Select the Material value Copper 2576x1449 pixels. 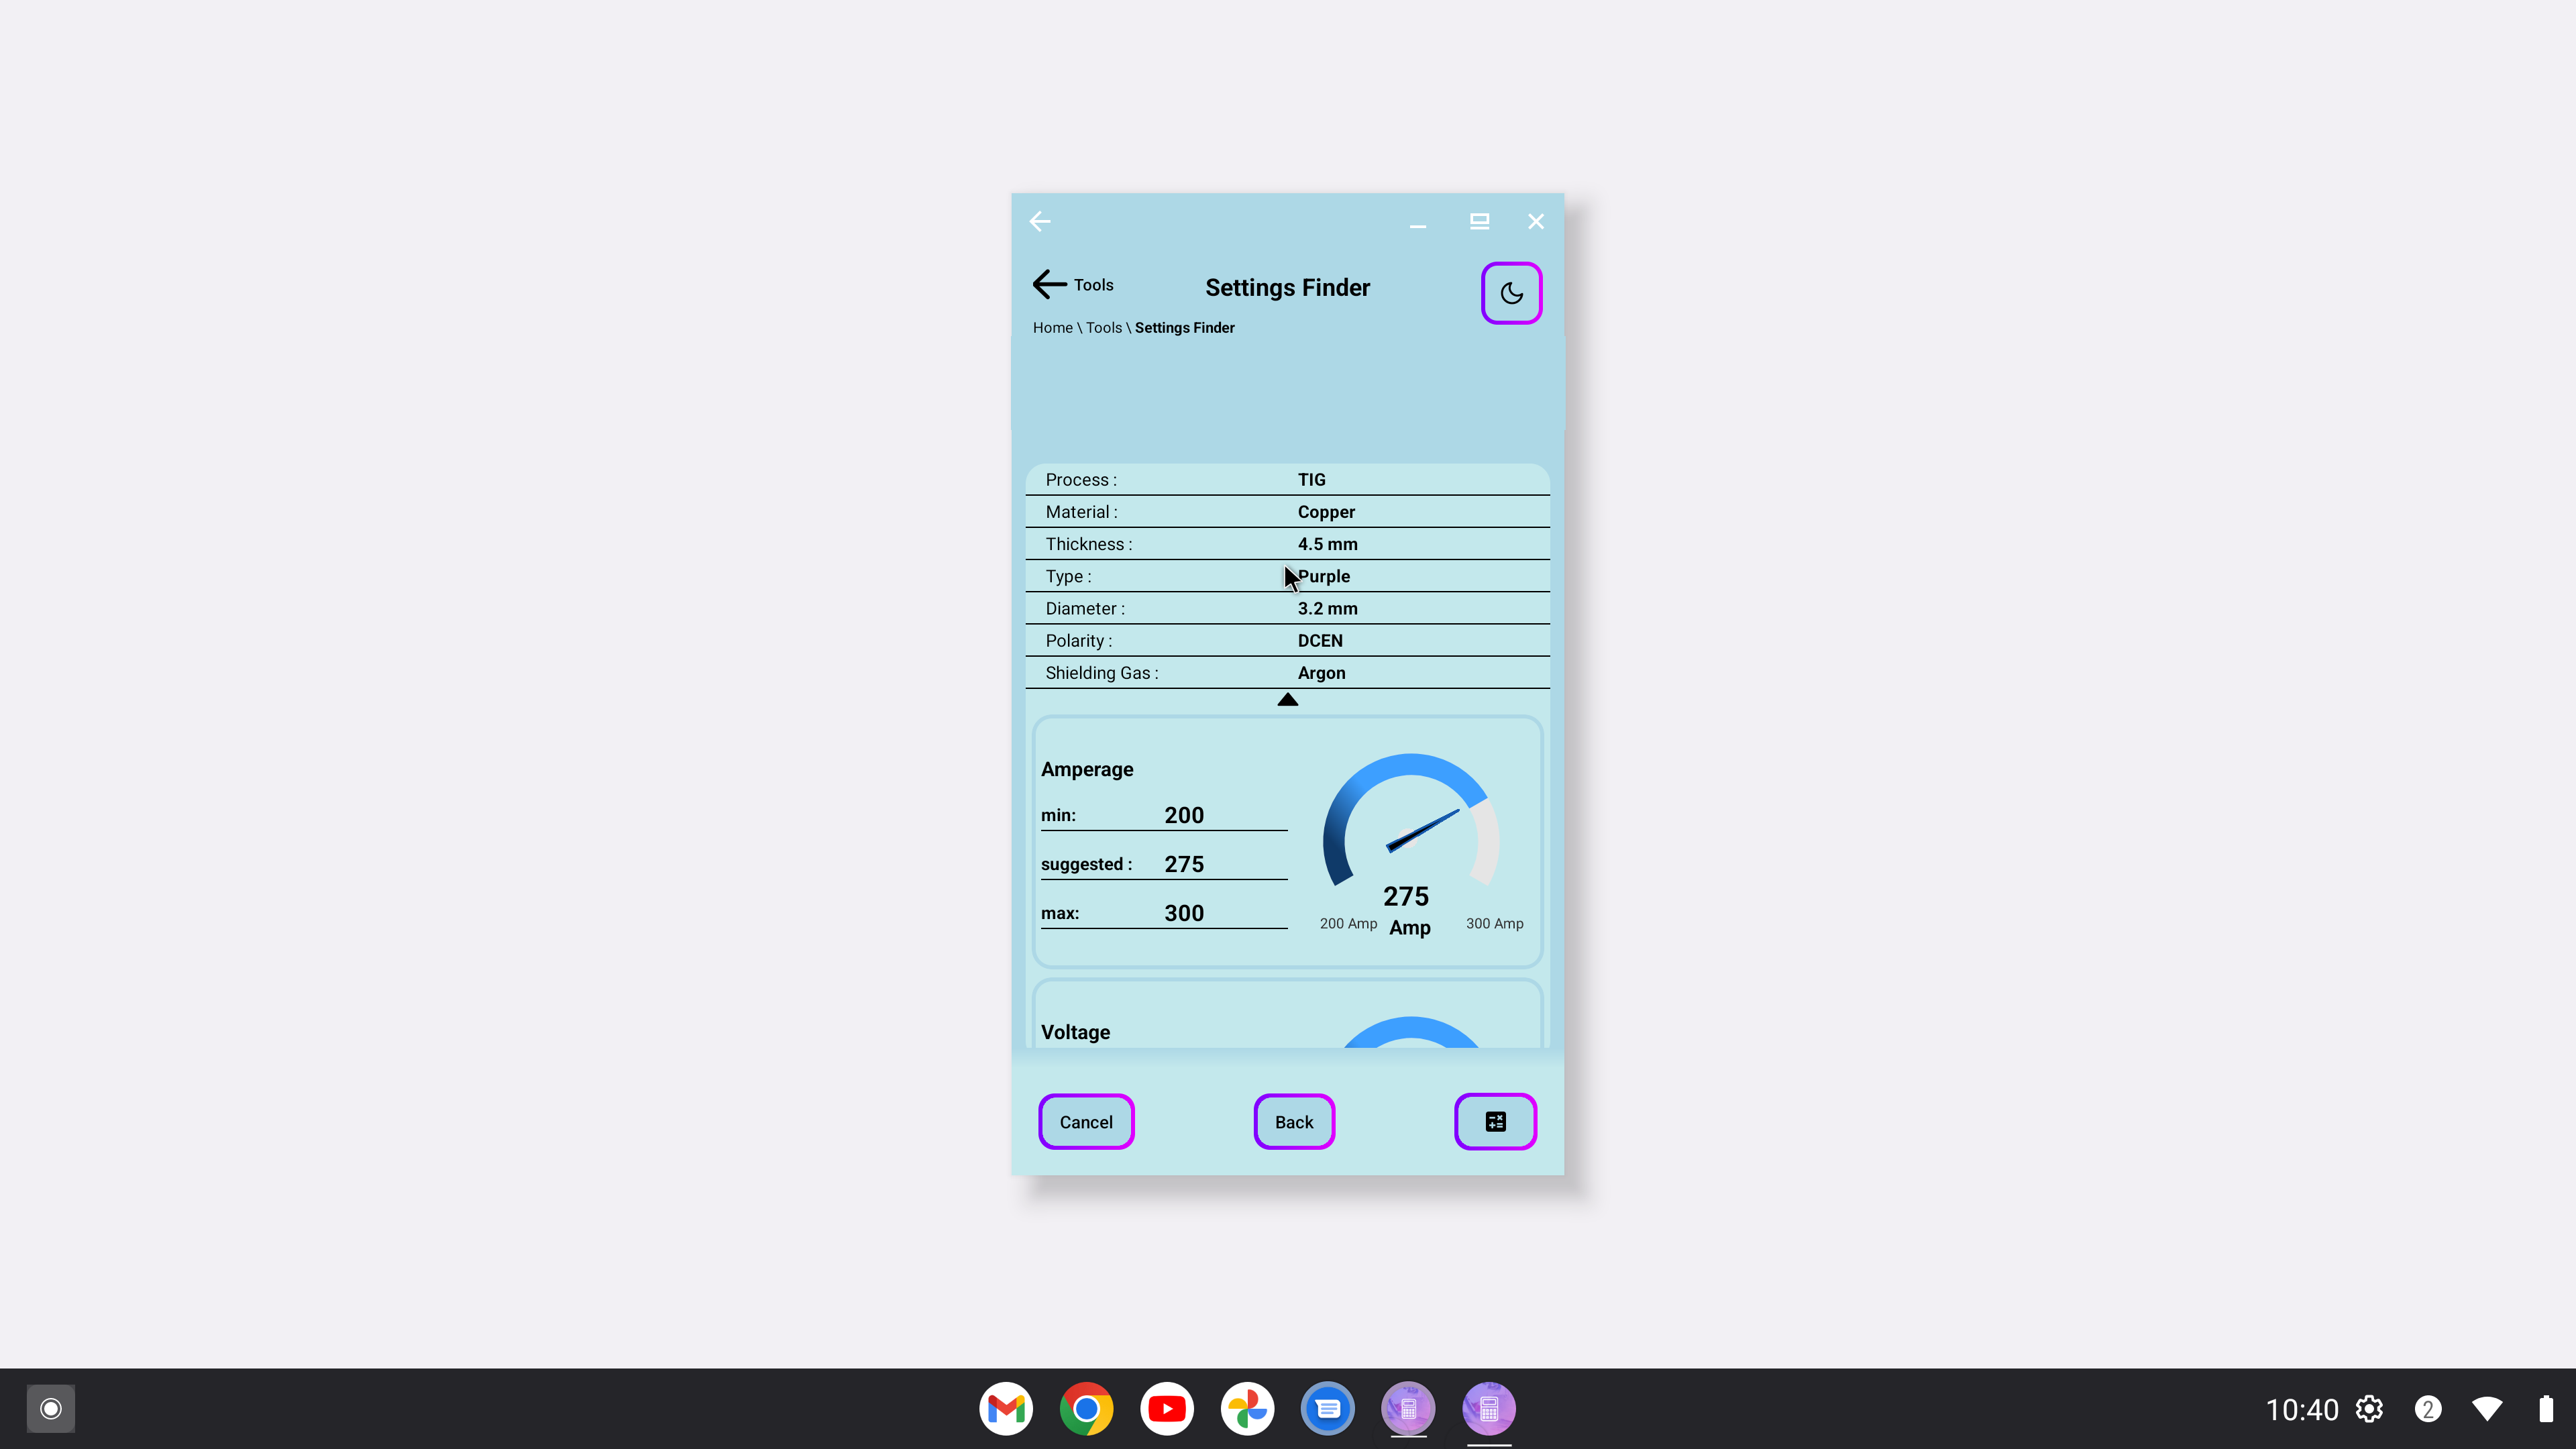coord(1326,512)
